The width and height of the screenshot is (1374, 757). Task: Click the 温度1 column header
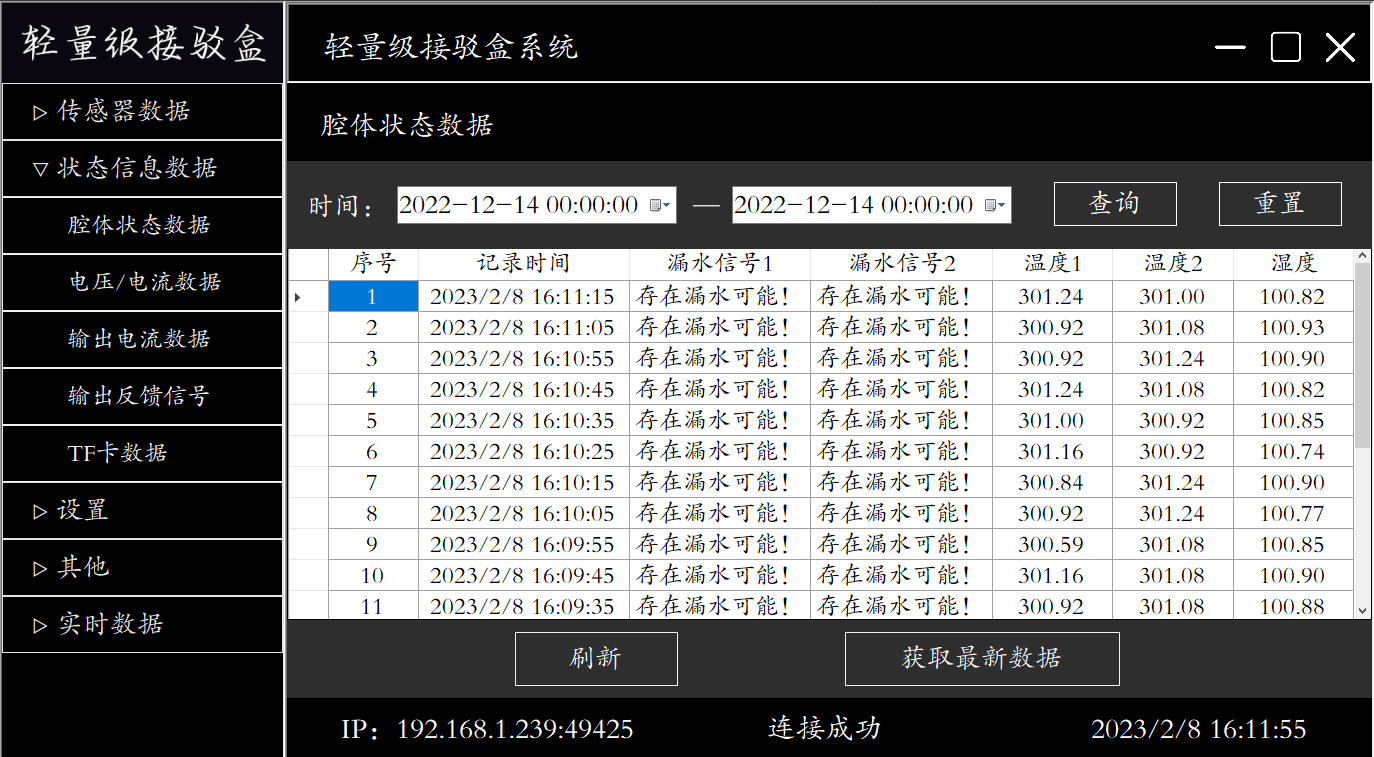point(1052,264)
